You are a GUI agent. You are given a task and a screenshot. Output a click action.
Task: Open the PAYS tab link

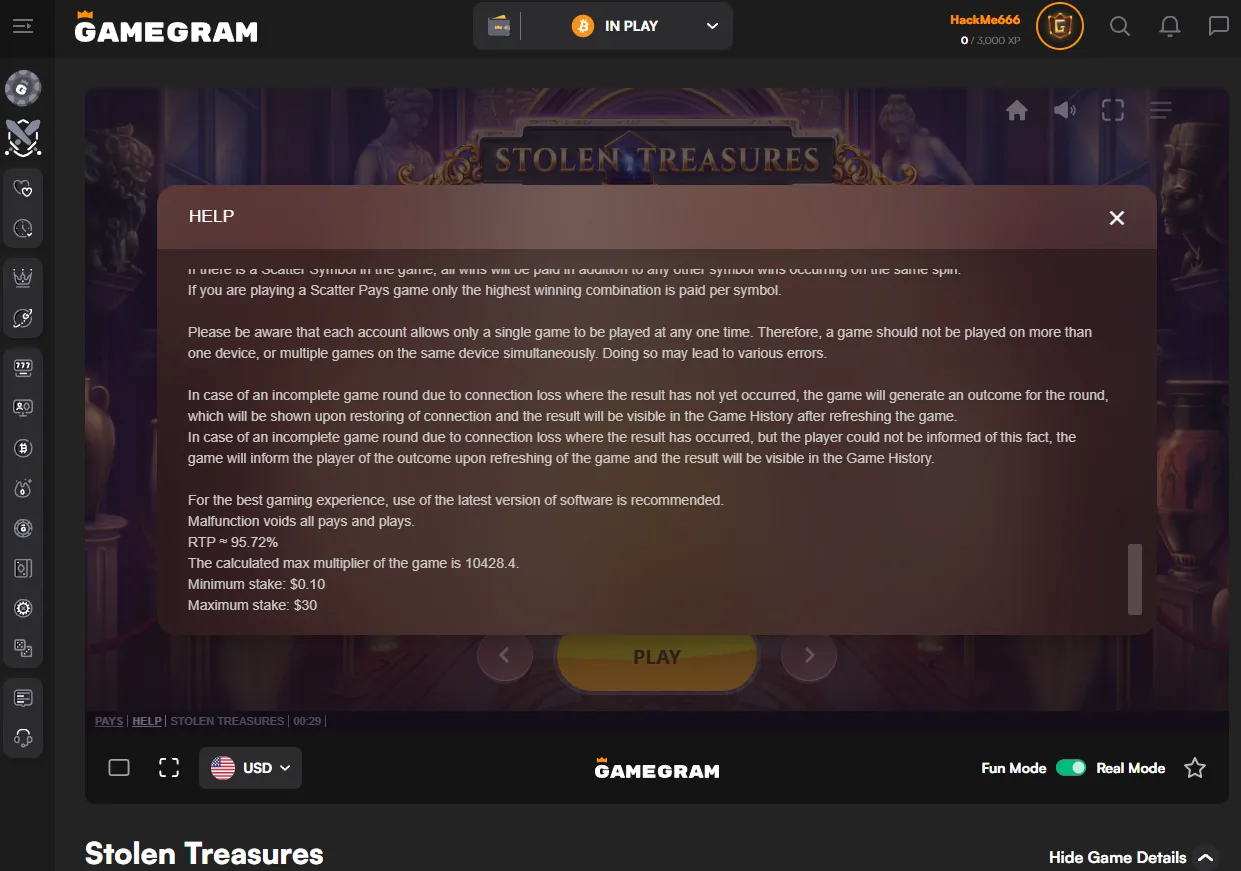(x=109, y=721)
